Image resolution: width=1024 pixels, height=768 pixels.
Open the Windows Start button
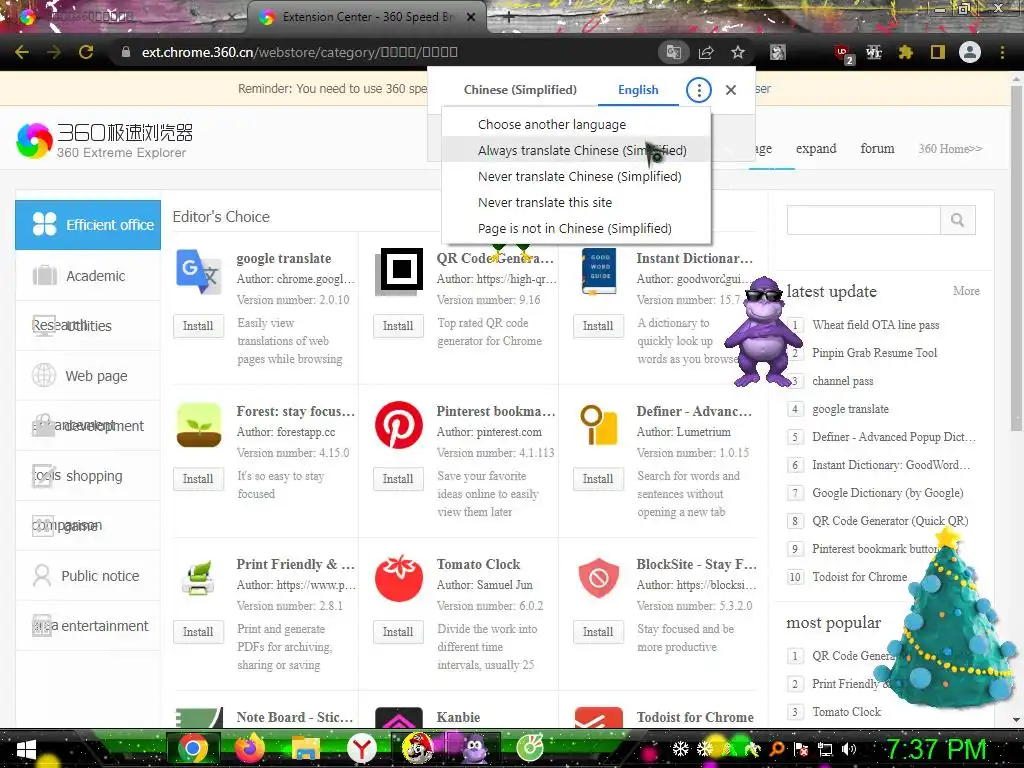(x=25, y=749)
